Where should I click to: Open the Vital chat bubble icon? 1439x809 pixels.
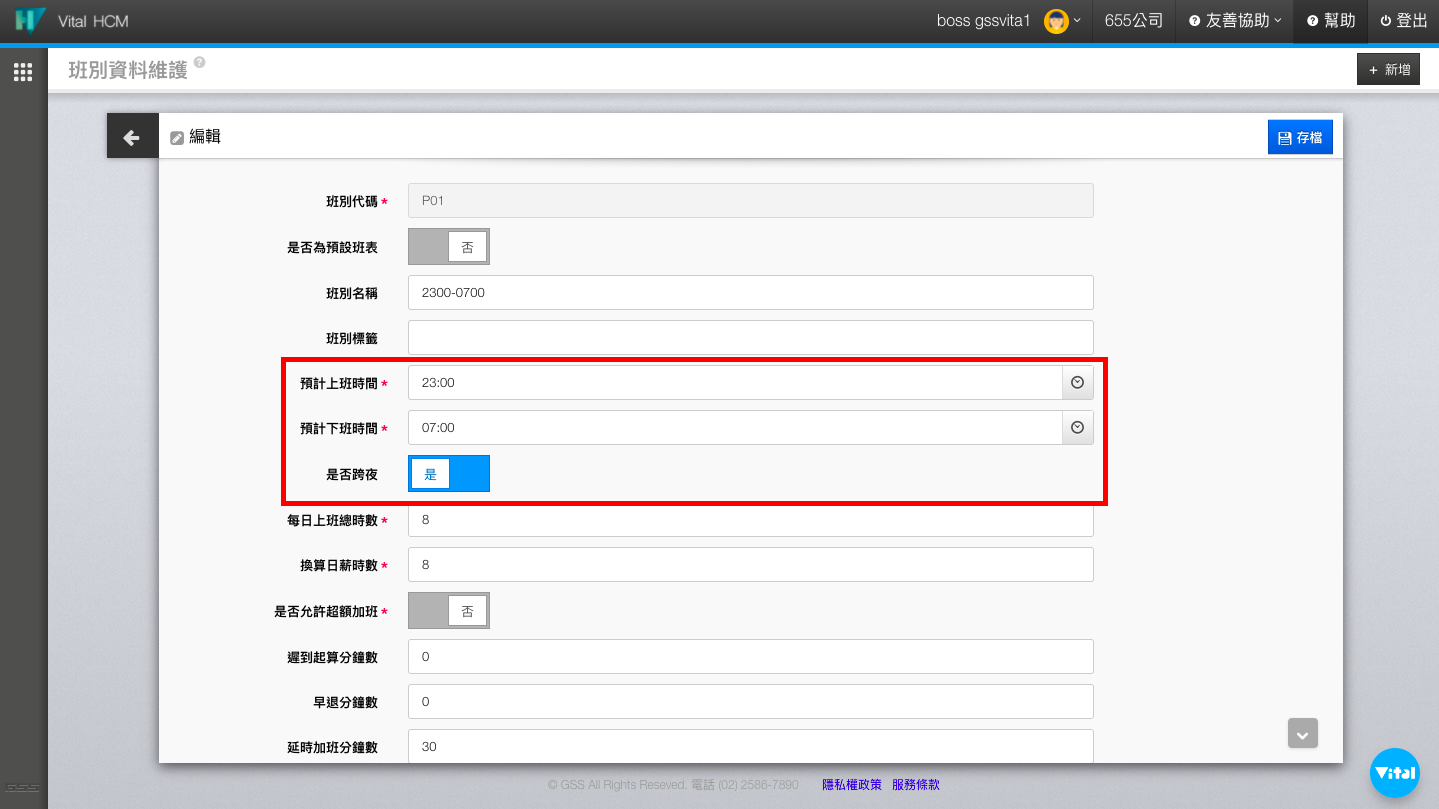(1394, 773)
